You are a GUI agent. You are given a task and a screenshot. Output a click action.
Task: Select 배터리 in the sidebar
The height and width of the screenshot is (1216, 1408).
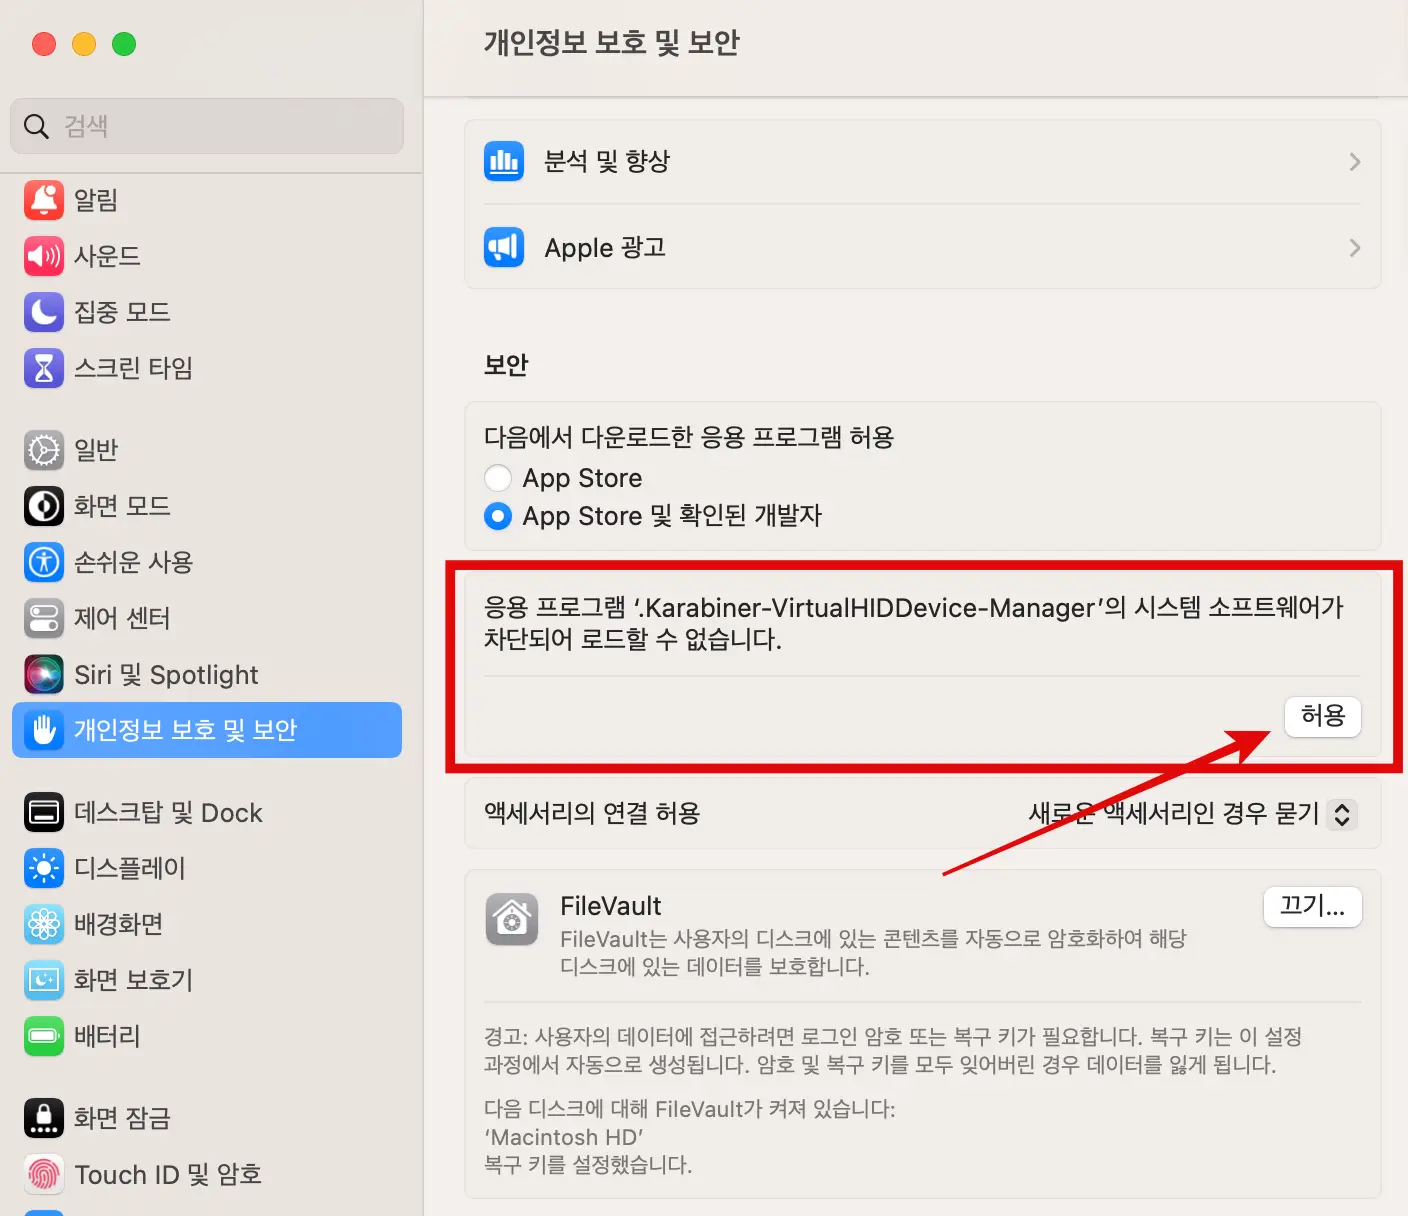point(107,1037)
